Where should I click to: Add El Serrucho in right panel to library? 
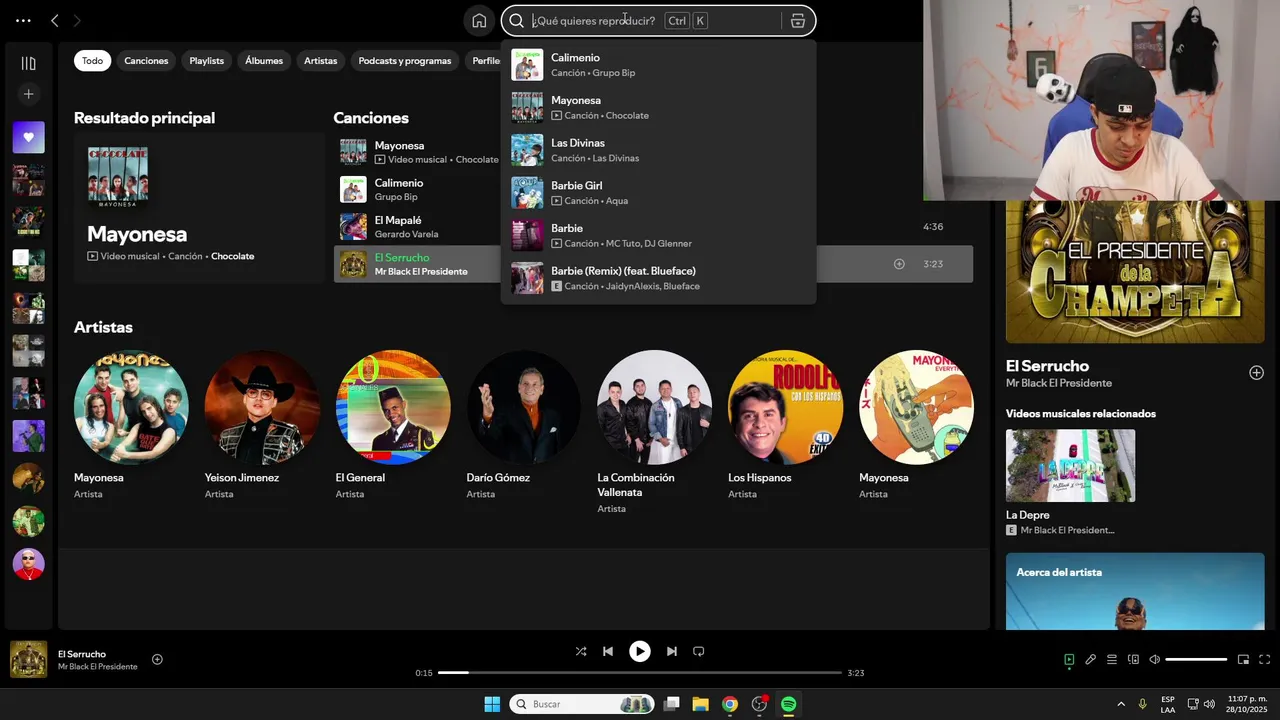[1256, 373]
